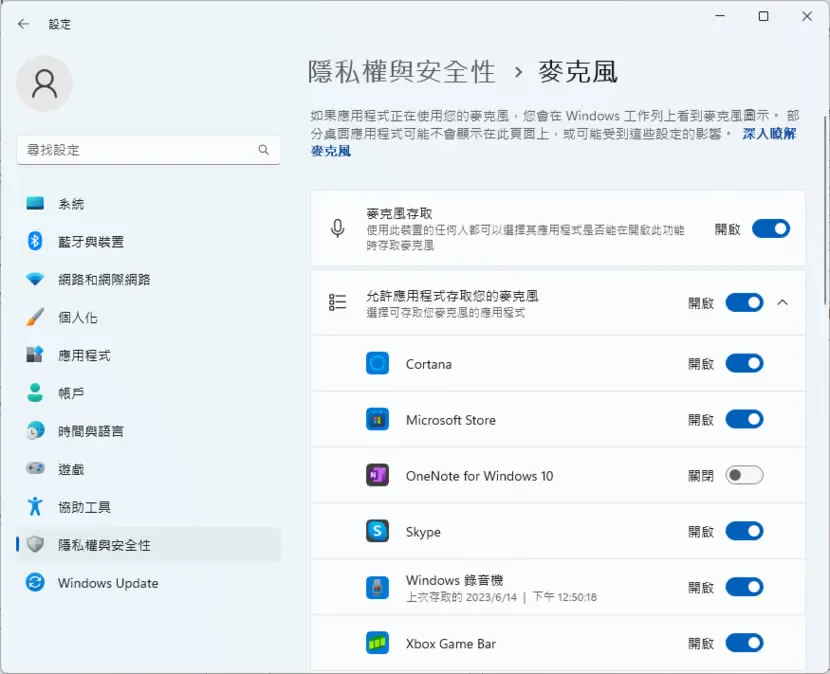The image size is (830, 674).
Task: Open 應用程式 settings category
Action: 149,355
